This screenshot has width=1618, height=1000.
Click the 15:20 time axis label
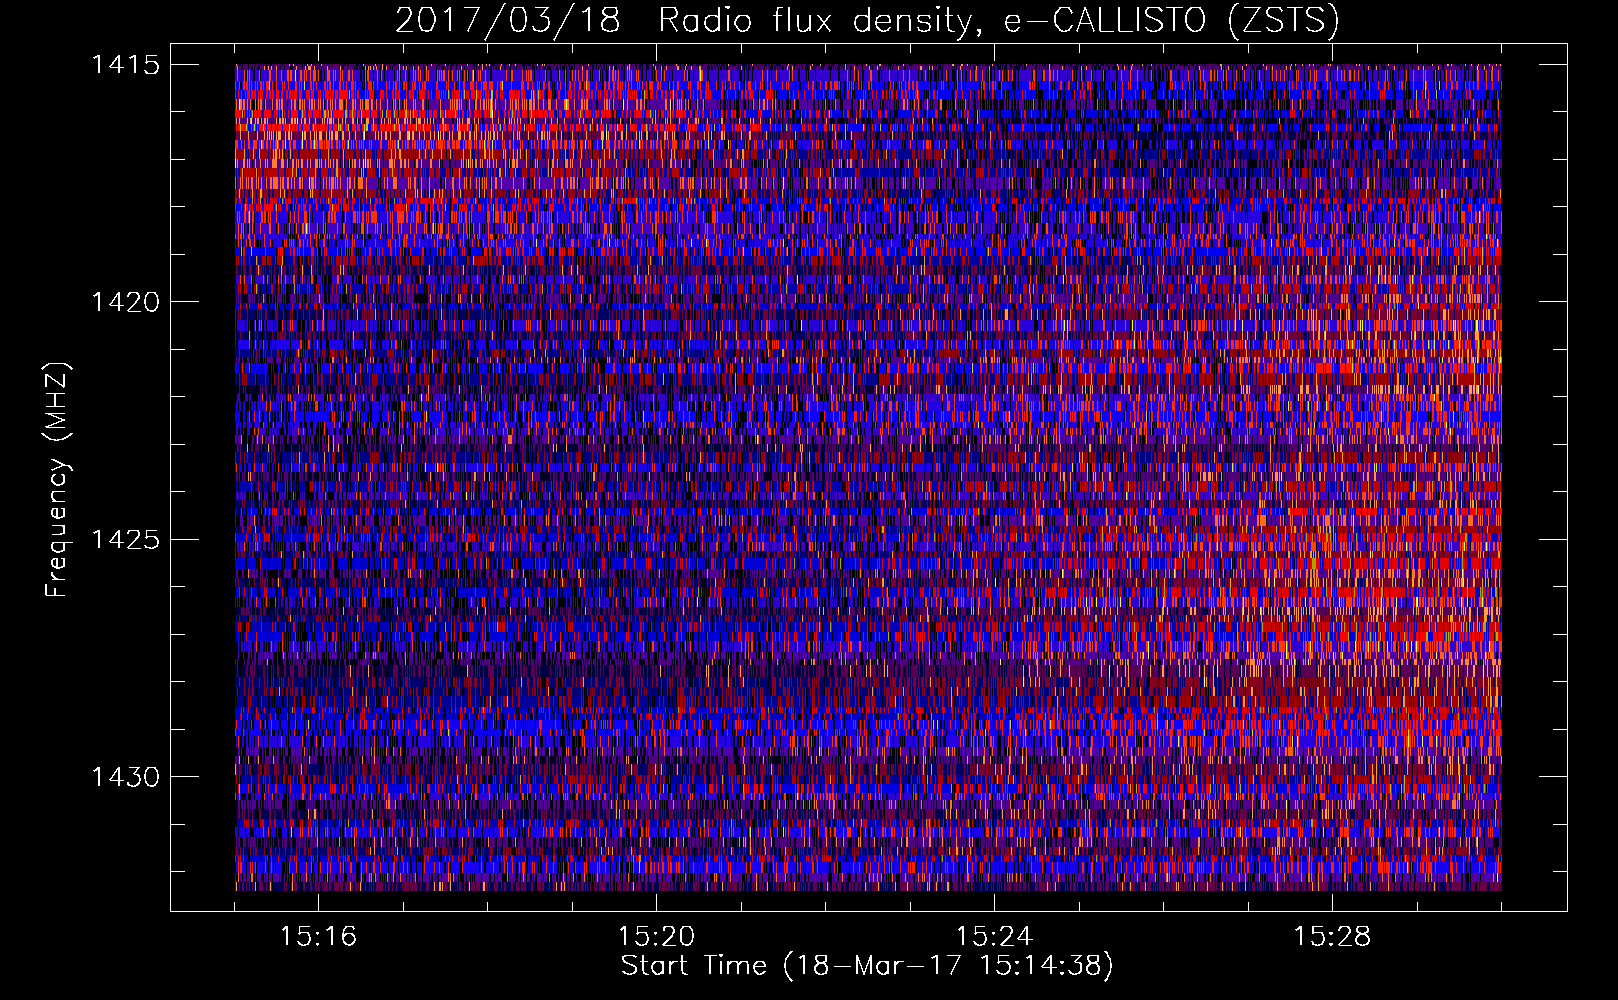tap(656, 937)
